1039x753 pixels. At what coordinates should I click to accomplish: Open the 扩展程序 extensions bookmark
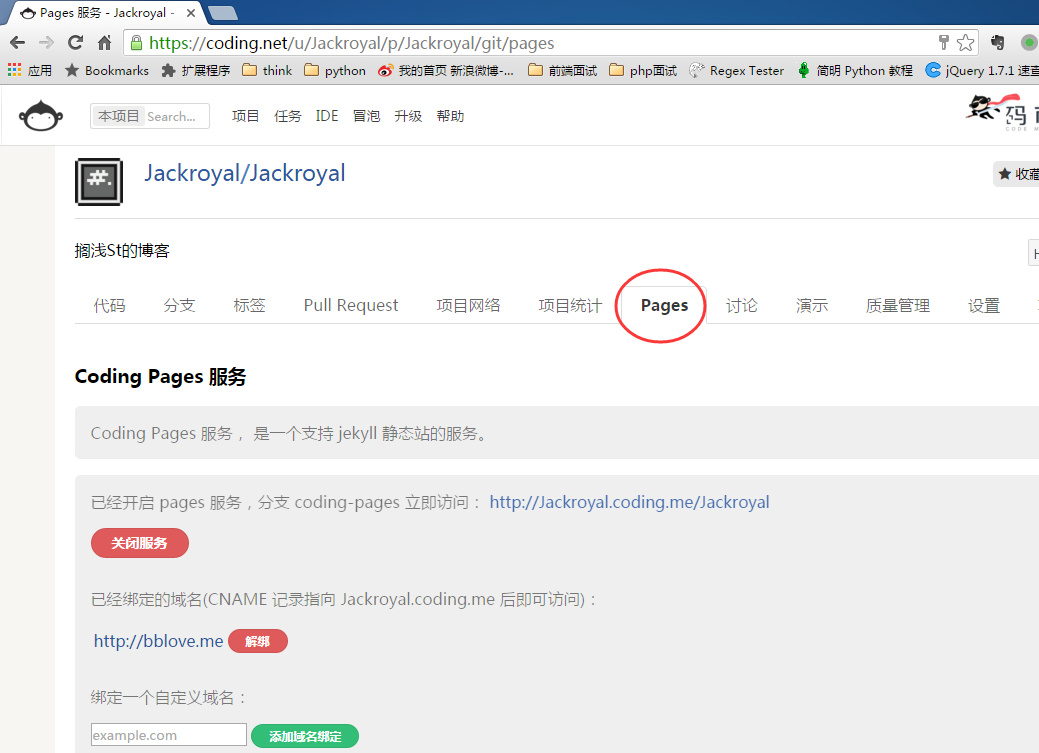[196, 70]
